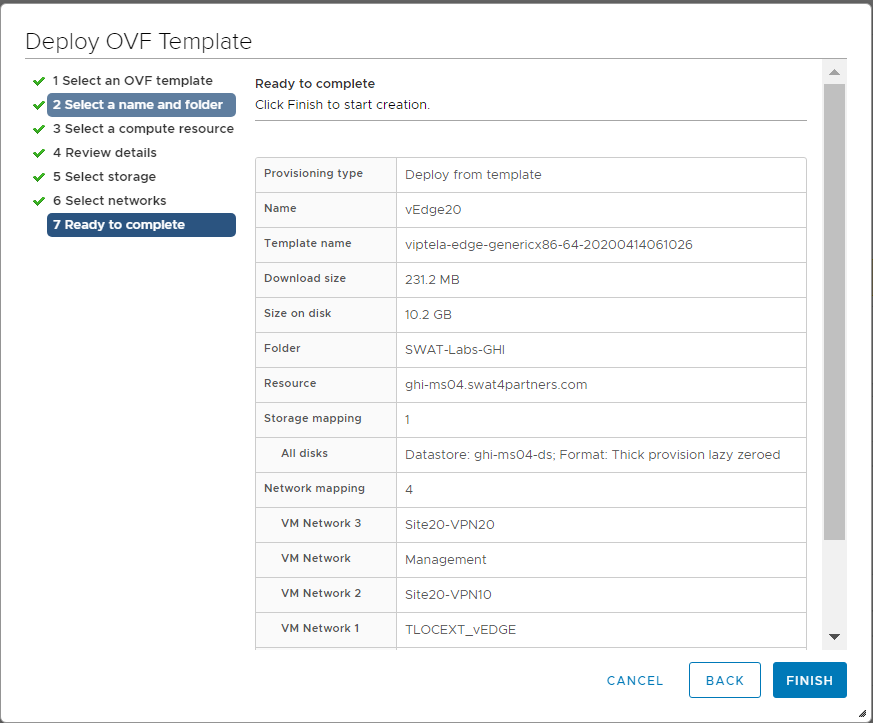This screenshot has height=723, width=873.
Task: Click the green checkmark beside Select networks
Action: point(39,201)
